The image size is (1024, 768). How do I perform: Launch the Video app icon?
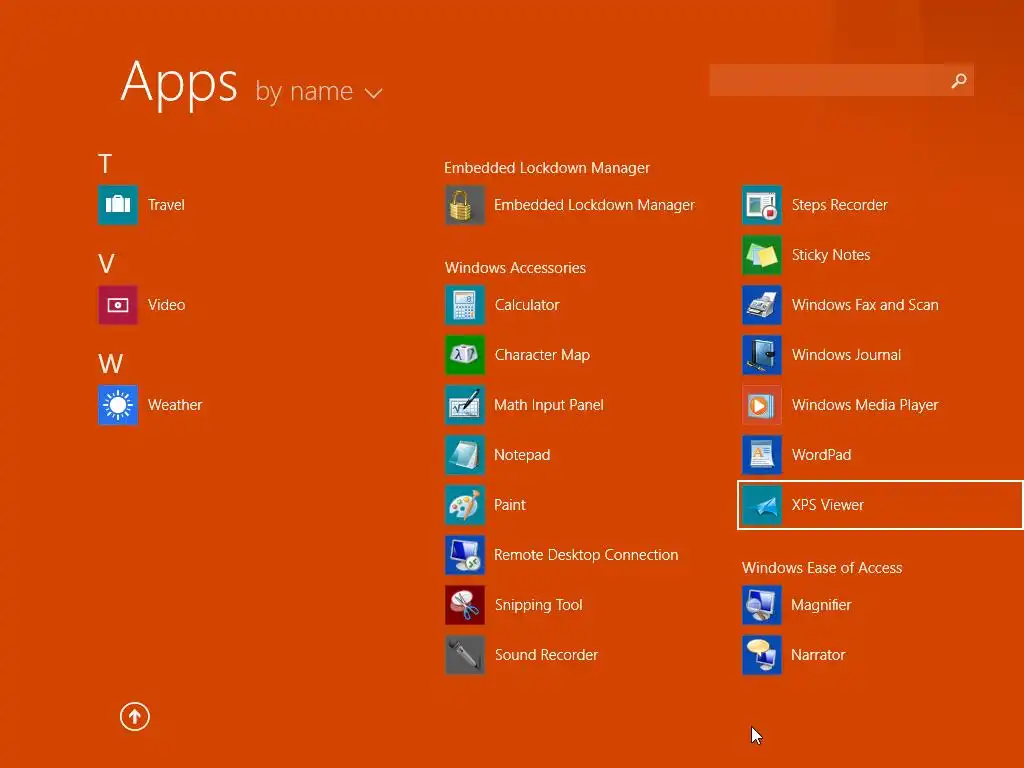pos(118,304)
